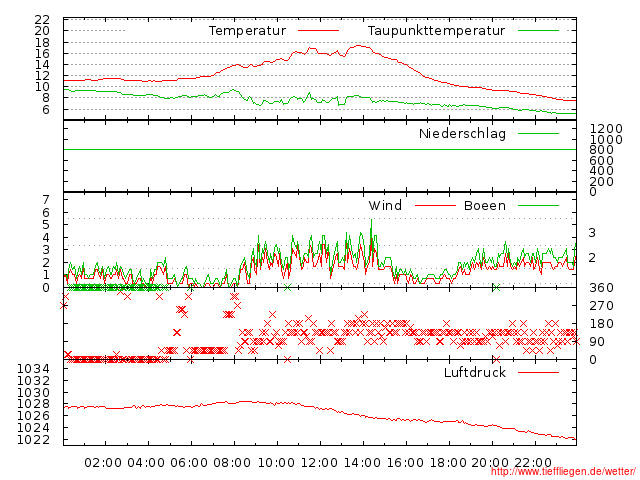The image size is (640, 480).
Task: Click the 16:00 time axis label
Action: [x=405, y=463]
